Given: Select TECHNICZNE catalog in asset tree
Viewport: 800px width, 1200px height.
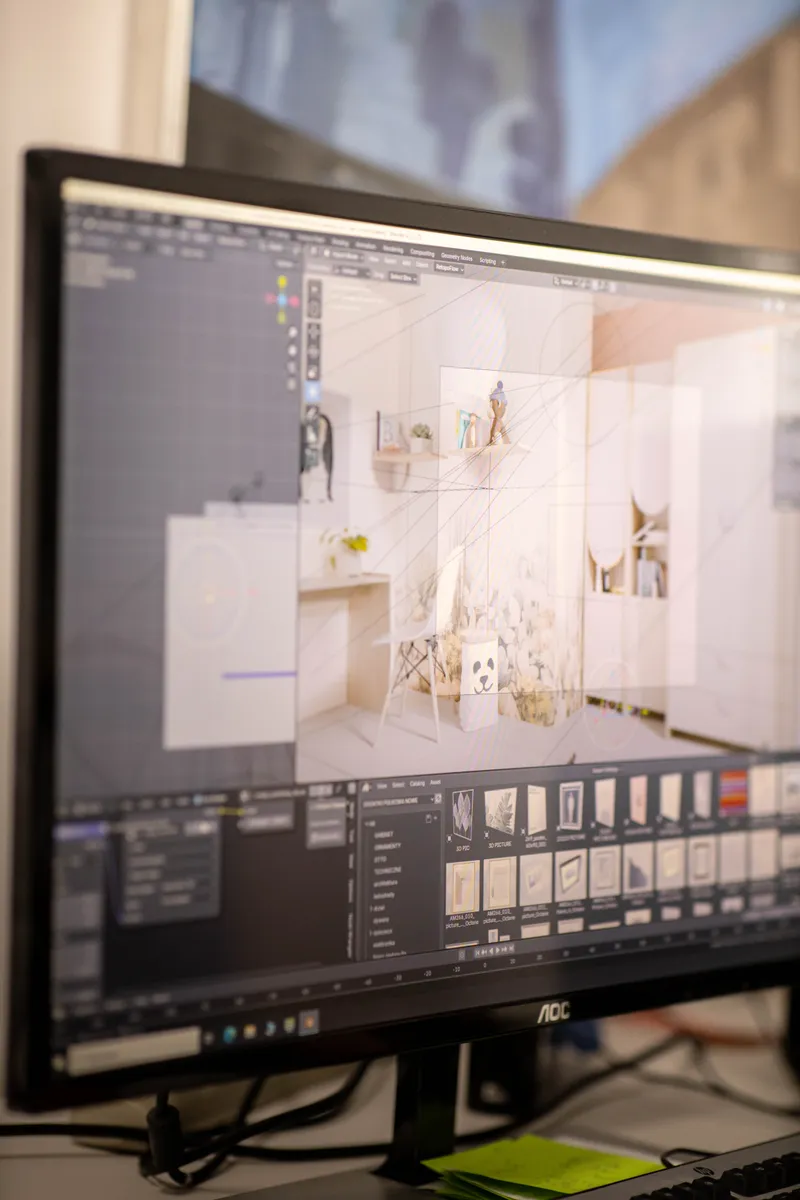Looking at the screenshot, I should tap(388, 871).
